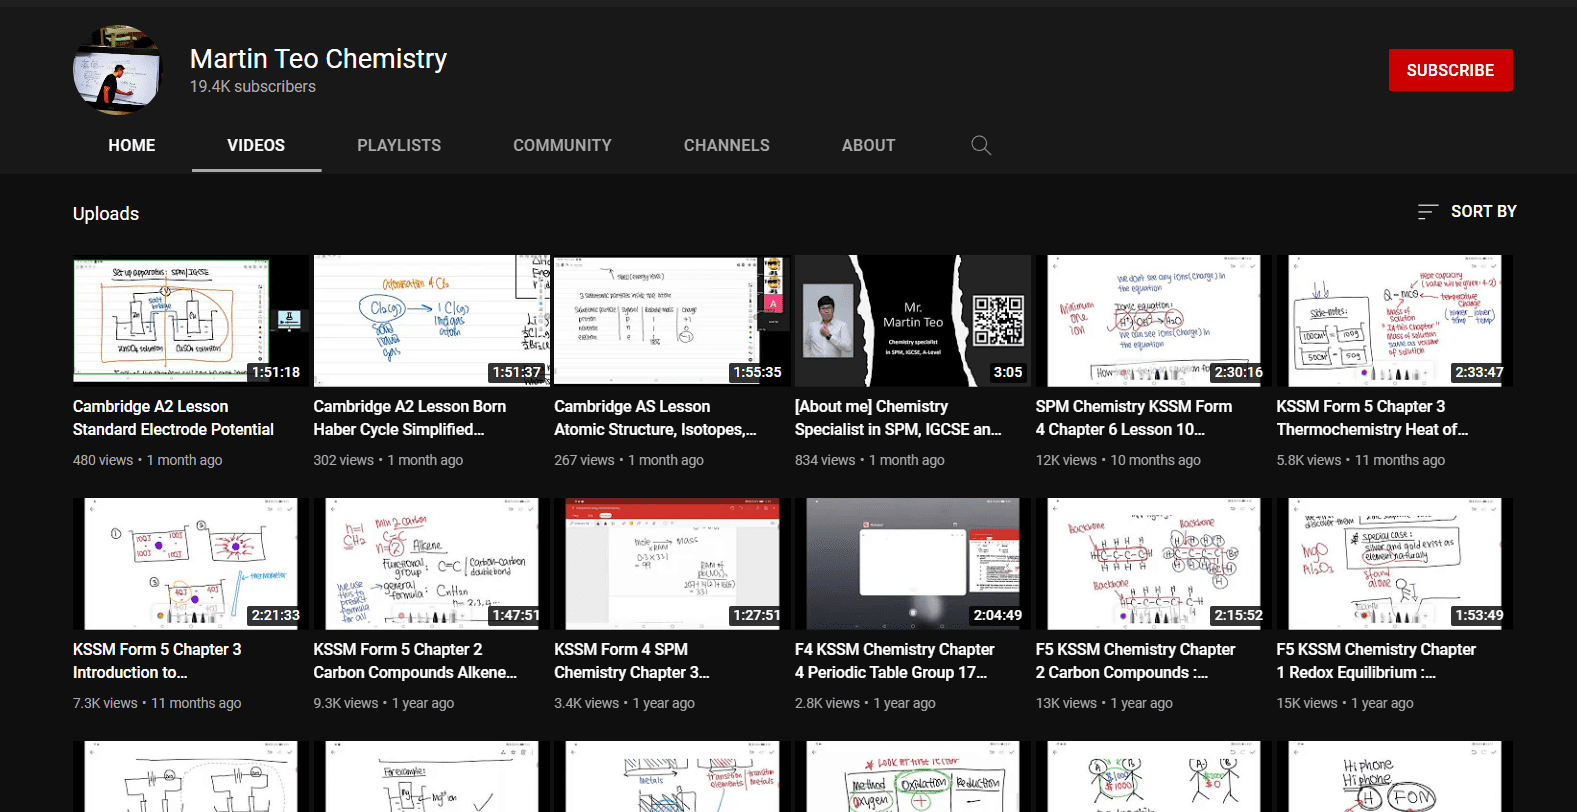Click '12K views • 10 months ago' text
The image size is (1577, 812).
click(x=1118, y=460)
